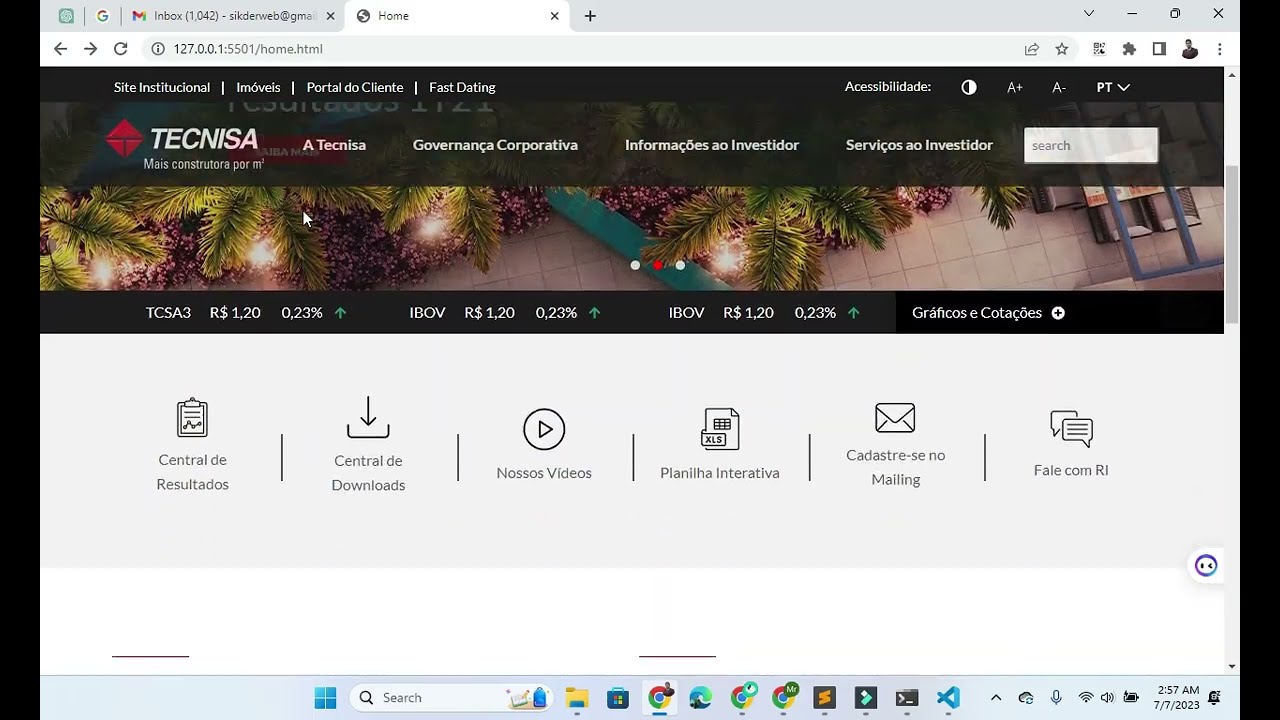Increase font size with A+

click(x=1014, y=87)
